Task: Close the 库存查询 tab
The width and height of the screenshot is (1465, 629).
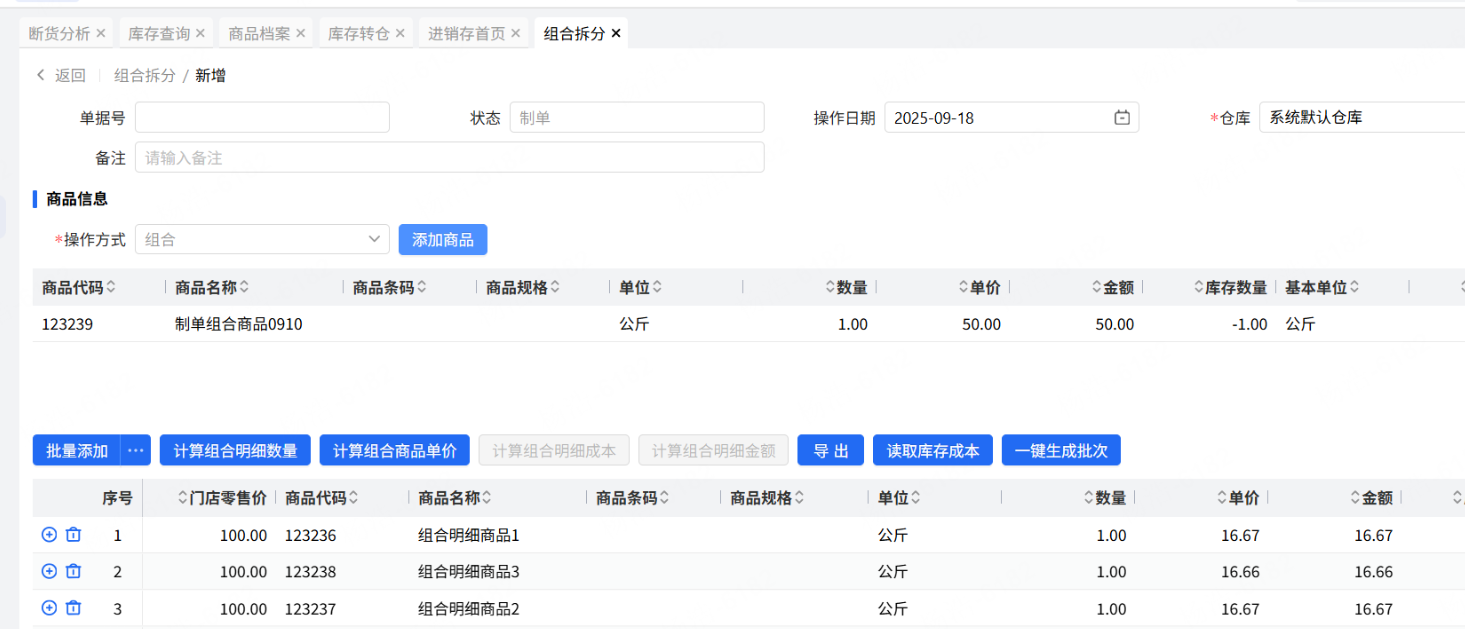Action: (x=200, y=33)
